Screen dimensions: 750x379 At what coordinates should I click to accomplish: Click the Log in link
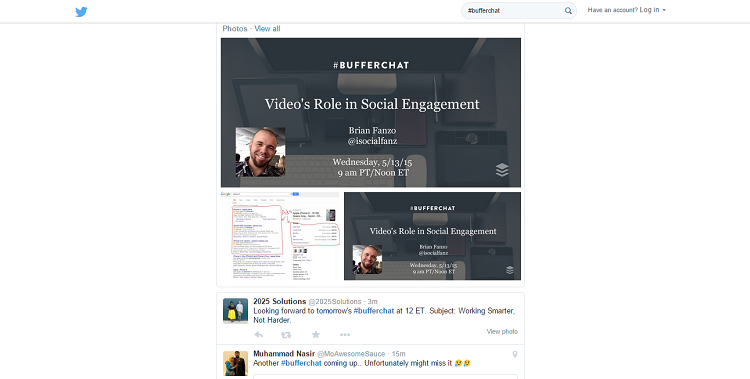[x=649, y=10]
